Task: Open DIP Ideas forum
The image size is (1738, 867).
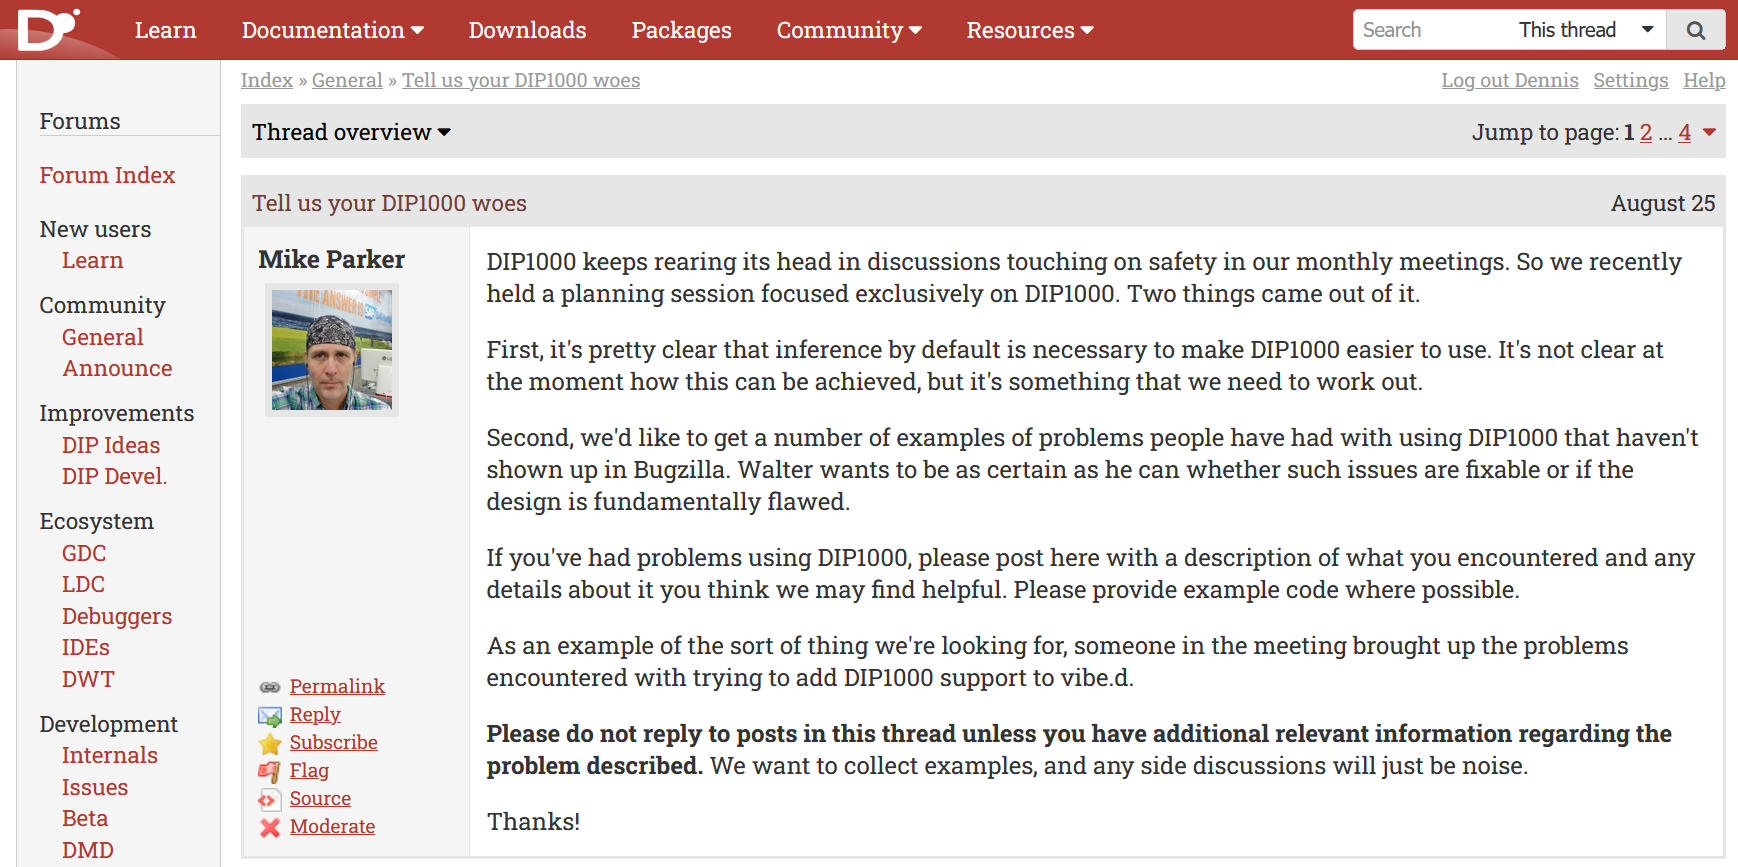Action: pyautogui.click(x=111, y=445)
